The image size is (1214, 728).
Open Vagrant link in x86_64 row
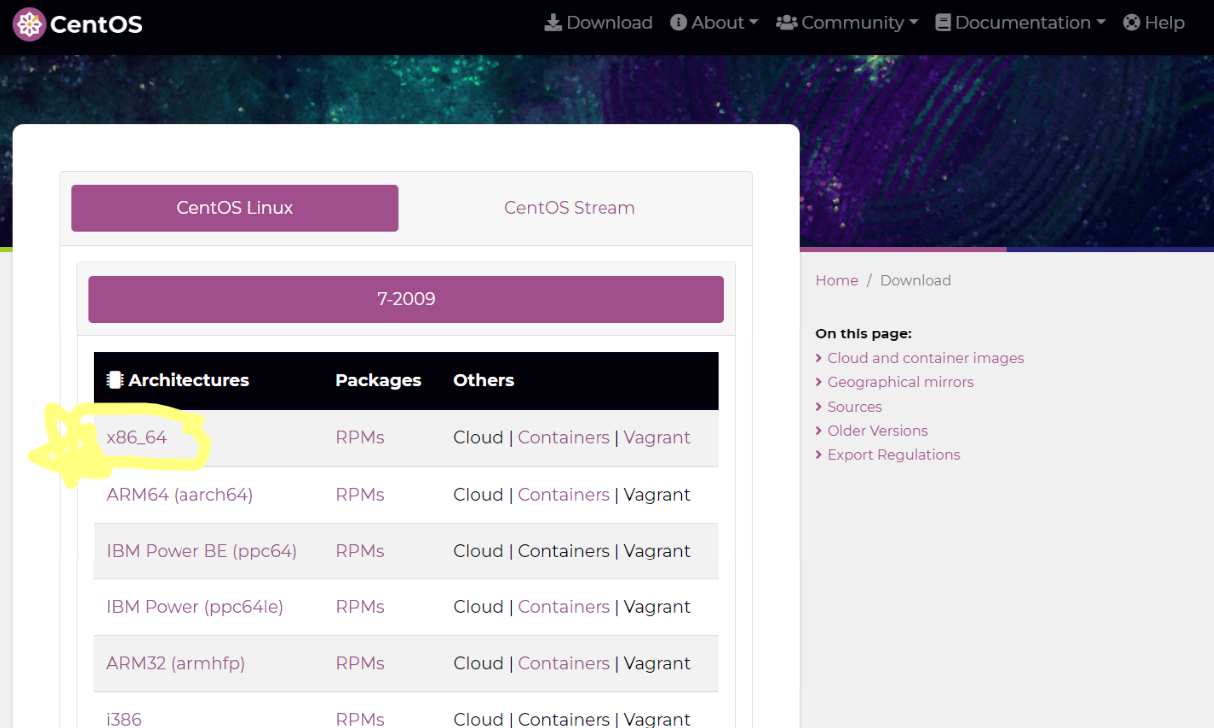[657, 438]
